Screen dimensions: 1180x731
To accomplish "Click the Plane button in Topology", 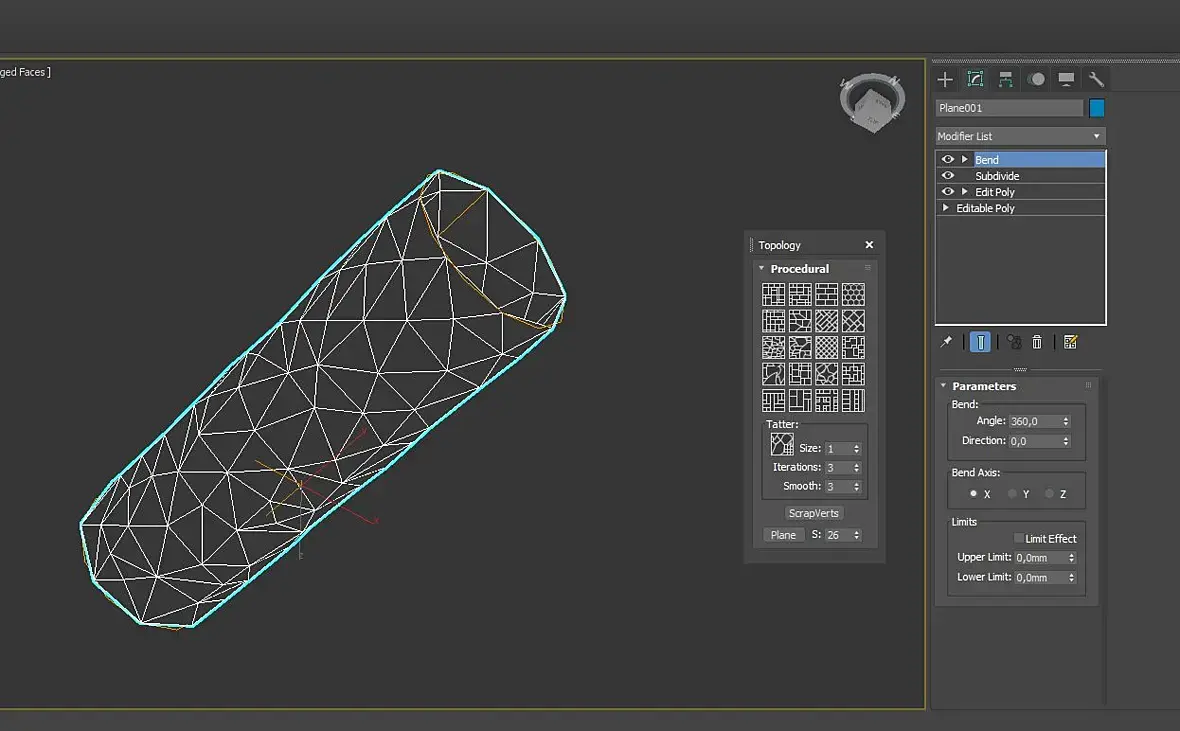I will 783,535.
